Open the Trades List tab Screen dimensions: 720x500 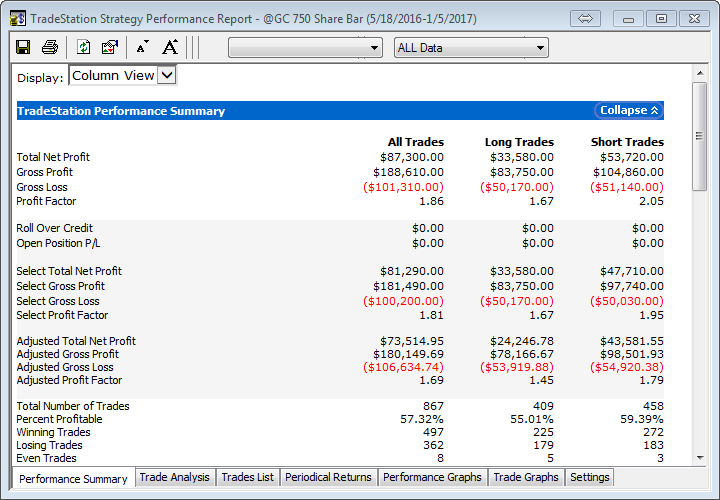click(x=247, y=478)
